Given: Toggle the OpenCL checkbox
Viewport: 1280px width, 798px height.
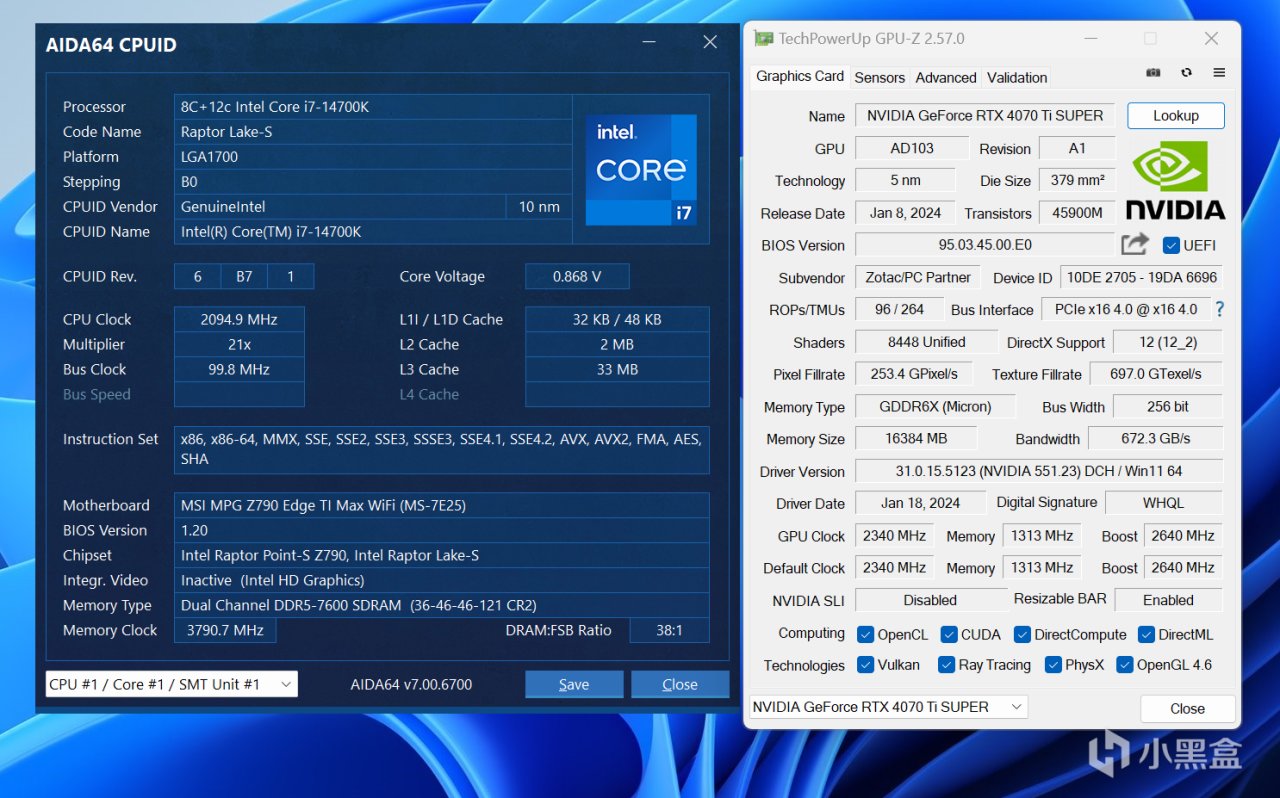Looking at the screenshot, I should point(866,634).
